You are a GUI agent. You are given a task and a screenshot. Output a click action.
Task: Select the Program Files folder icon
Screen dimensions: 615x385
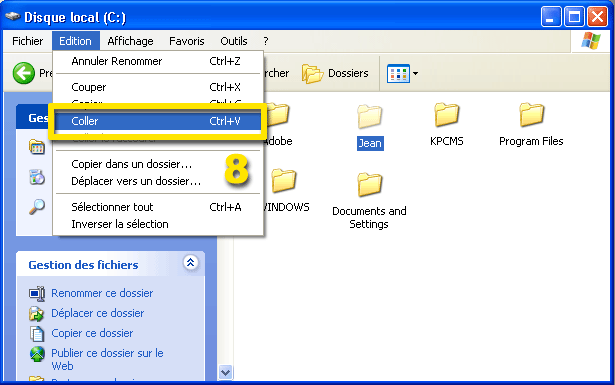[531, 114]
